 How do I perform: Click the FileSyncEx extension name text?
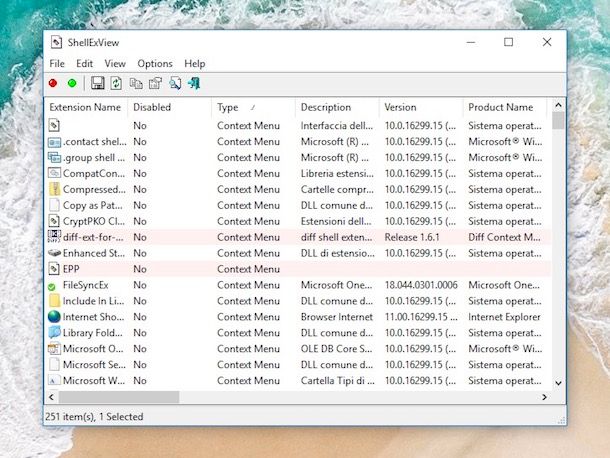(86, 285)
